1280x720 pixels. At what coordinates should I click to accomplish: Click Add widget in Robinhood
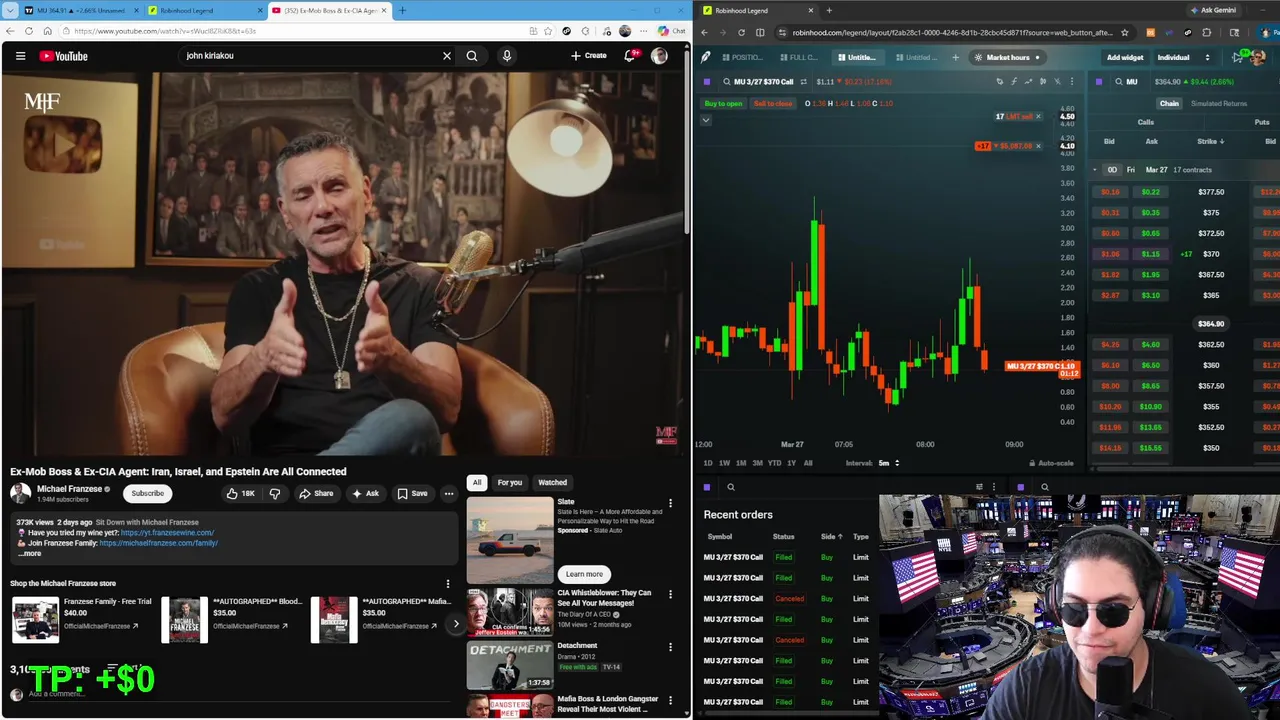coord(1125,57)
